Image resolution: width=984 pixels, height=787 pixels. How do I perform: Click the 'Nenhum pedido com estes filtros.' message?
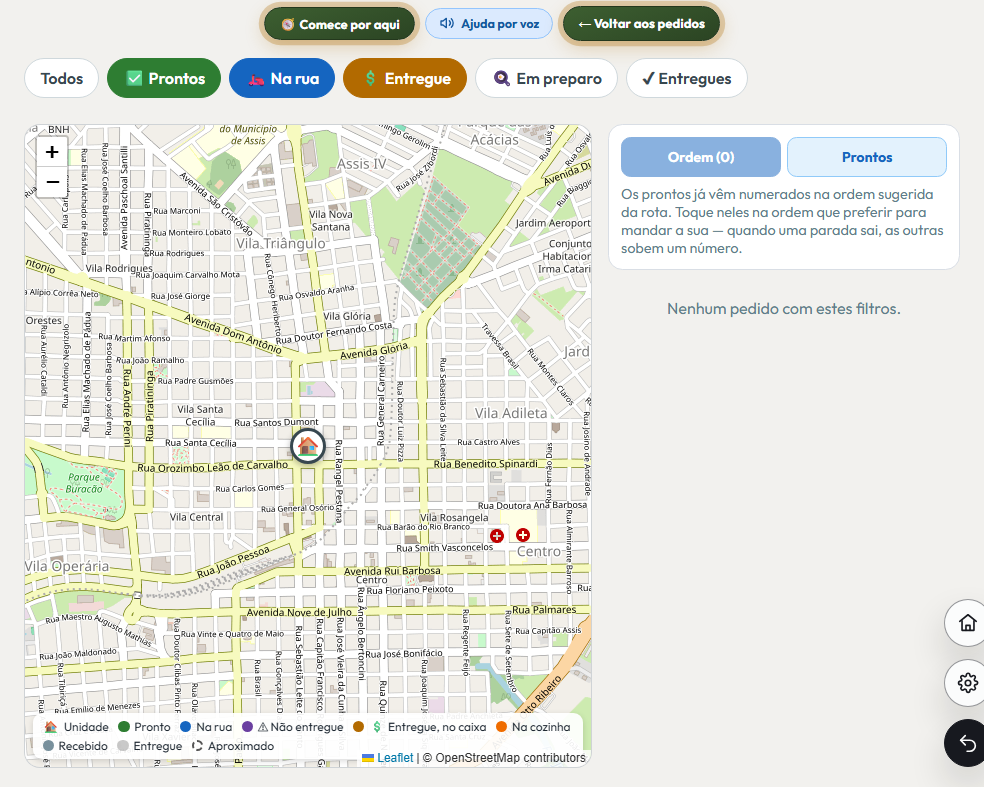[x=784, y=309]
